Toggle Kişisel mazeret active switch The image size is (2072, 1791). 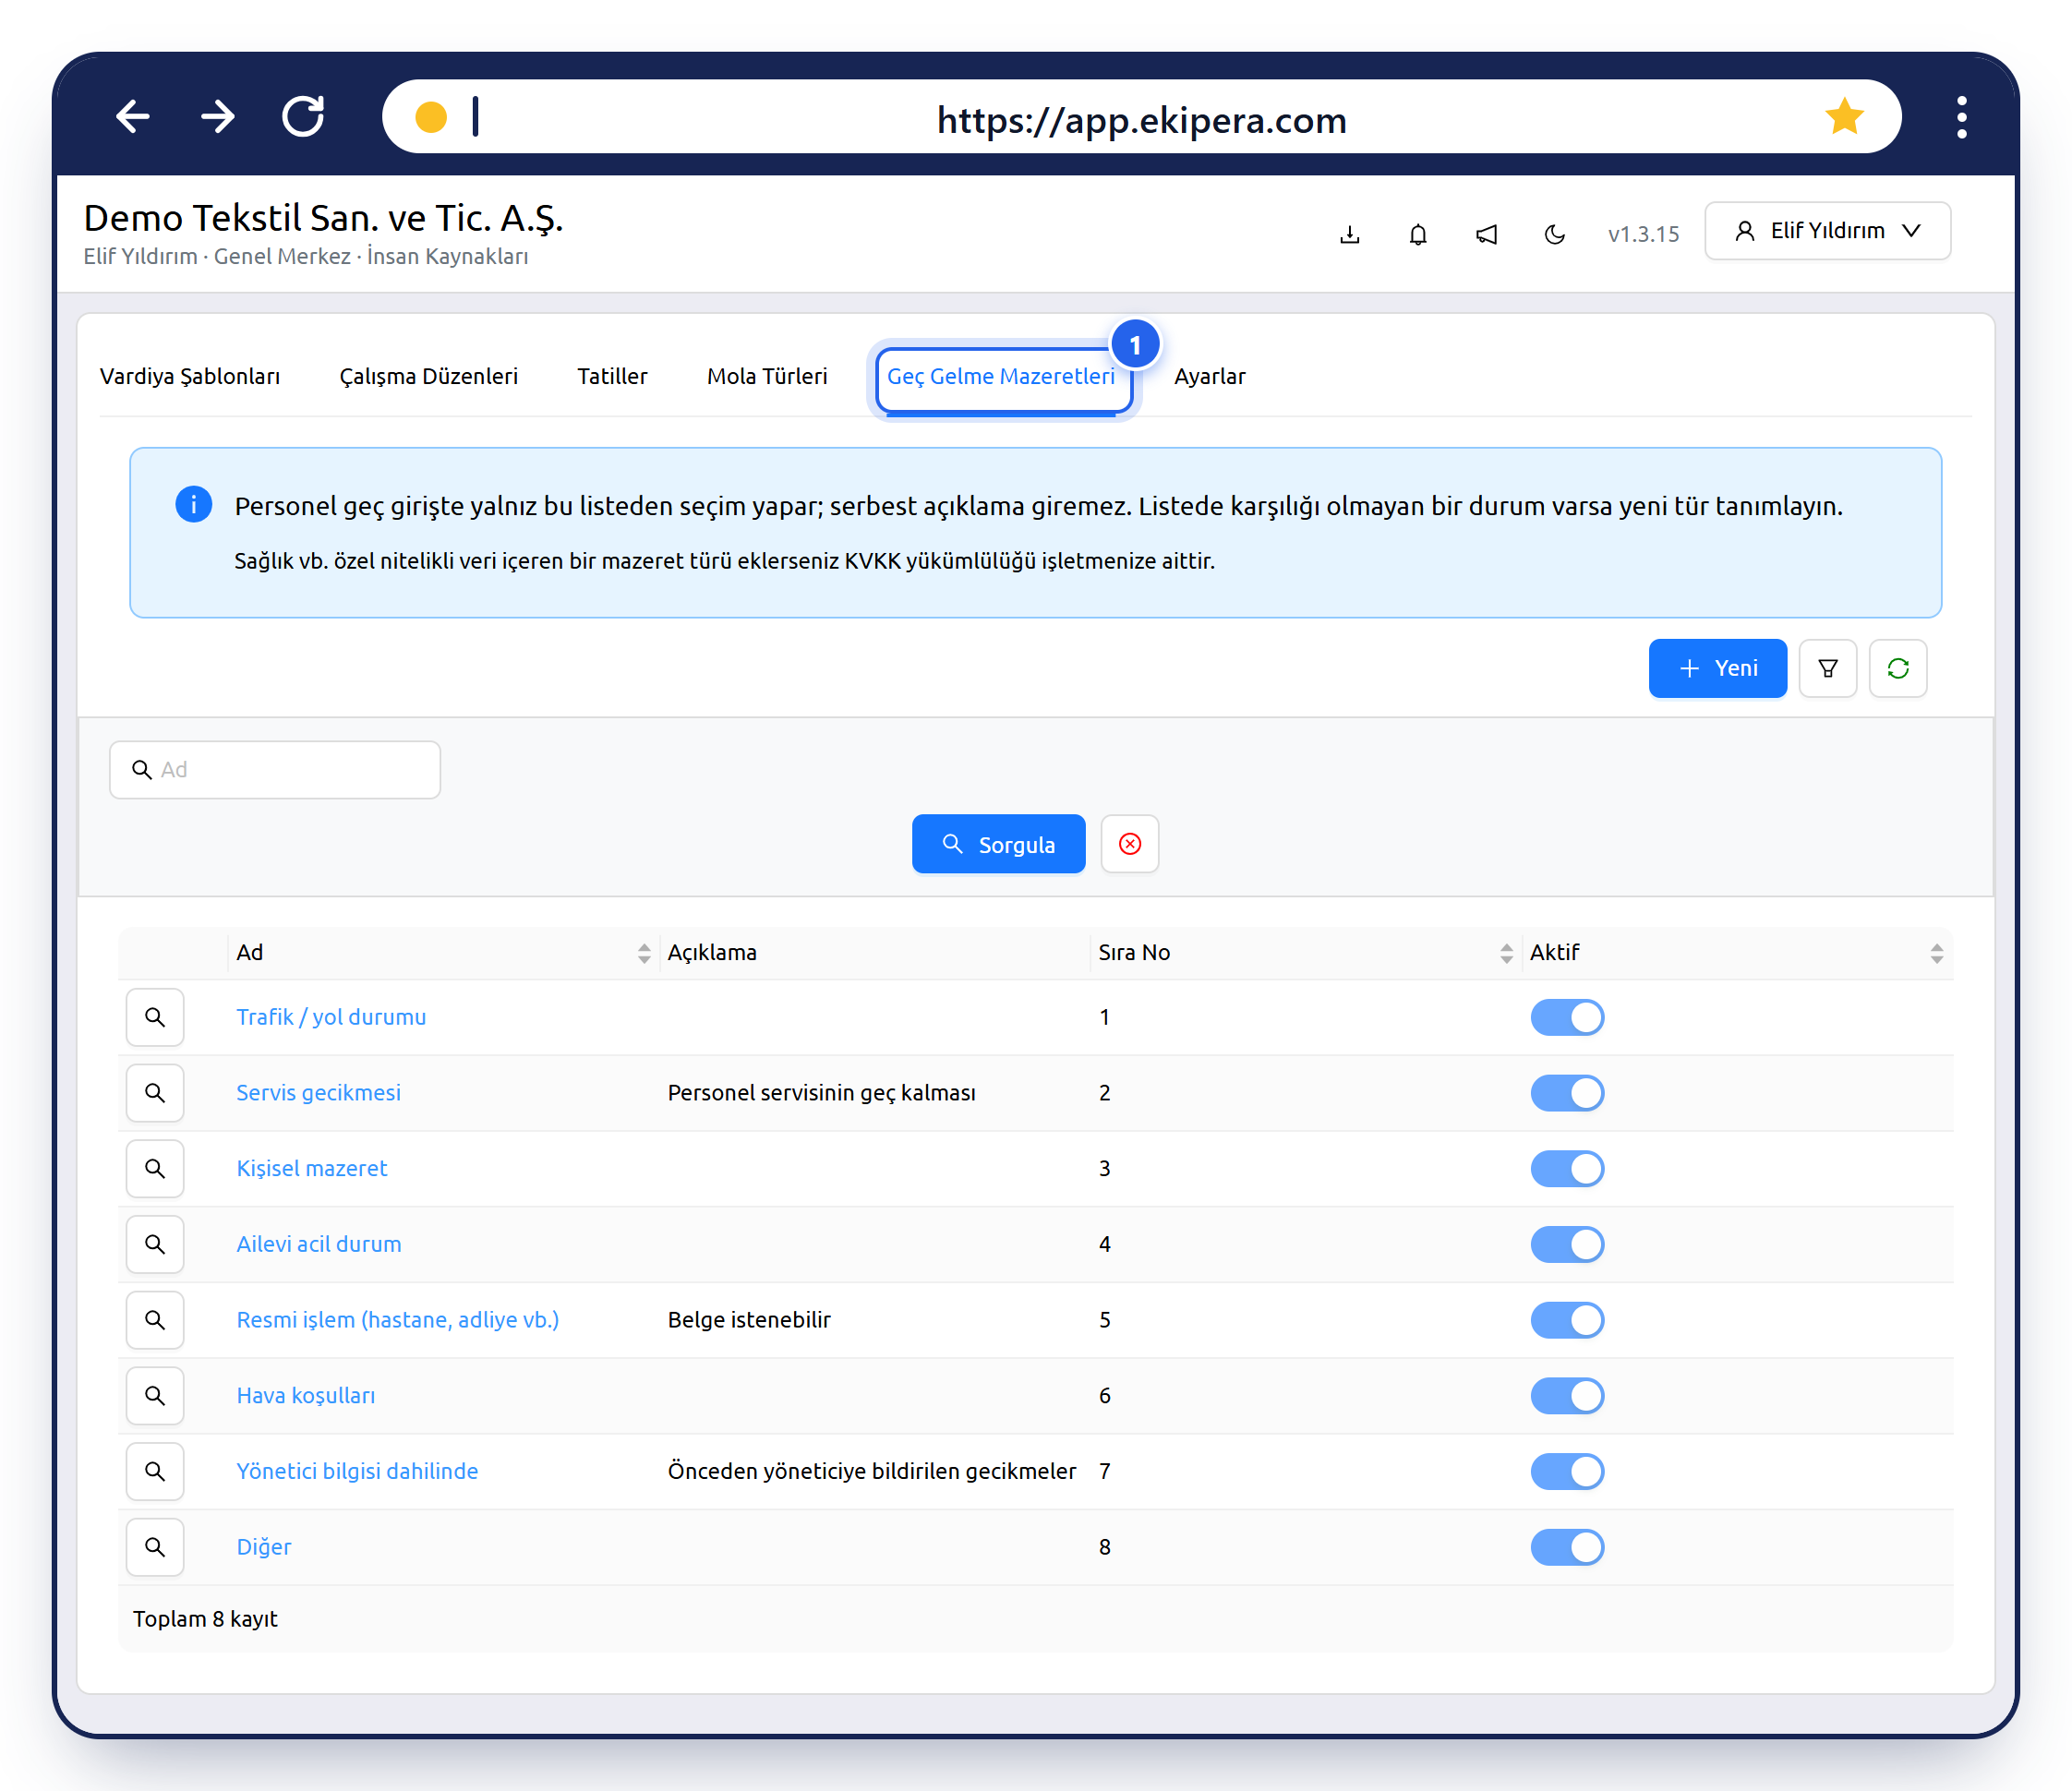[x=1566, y=1168]
